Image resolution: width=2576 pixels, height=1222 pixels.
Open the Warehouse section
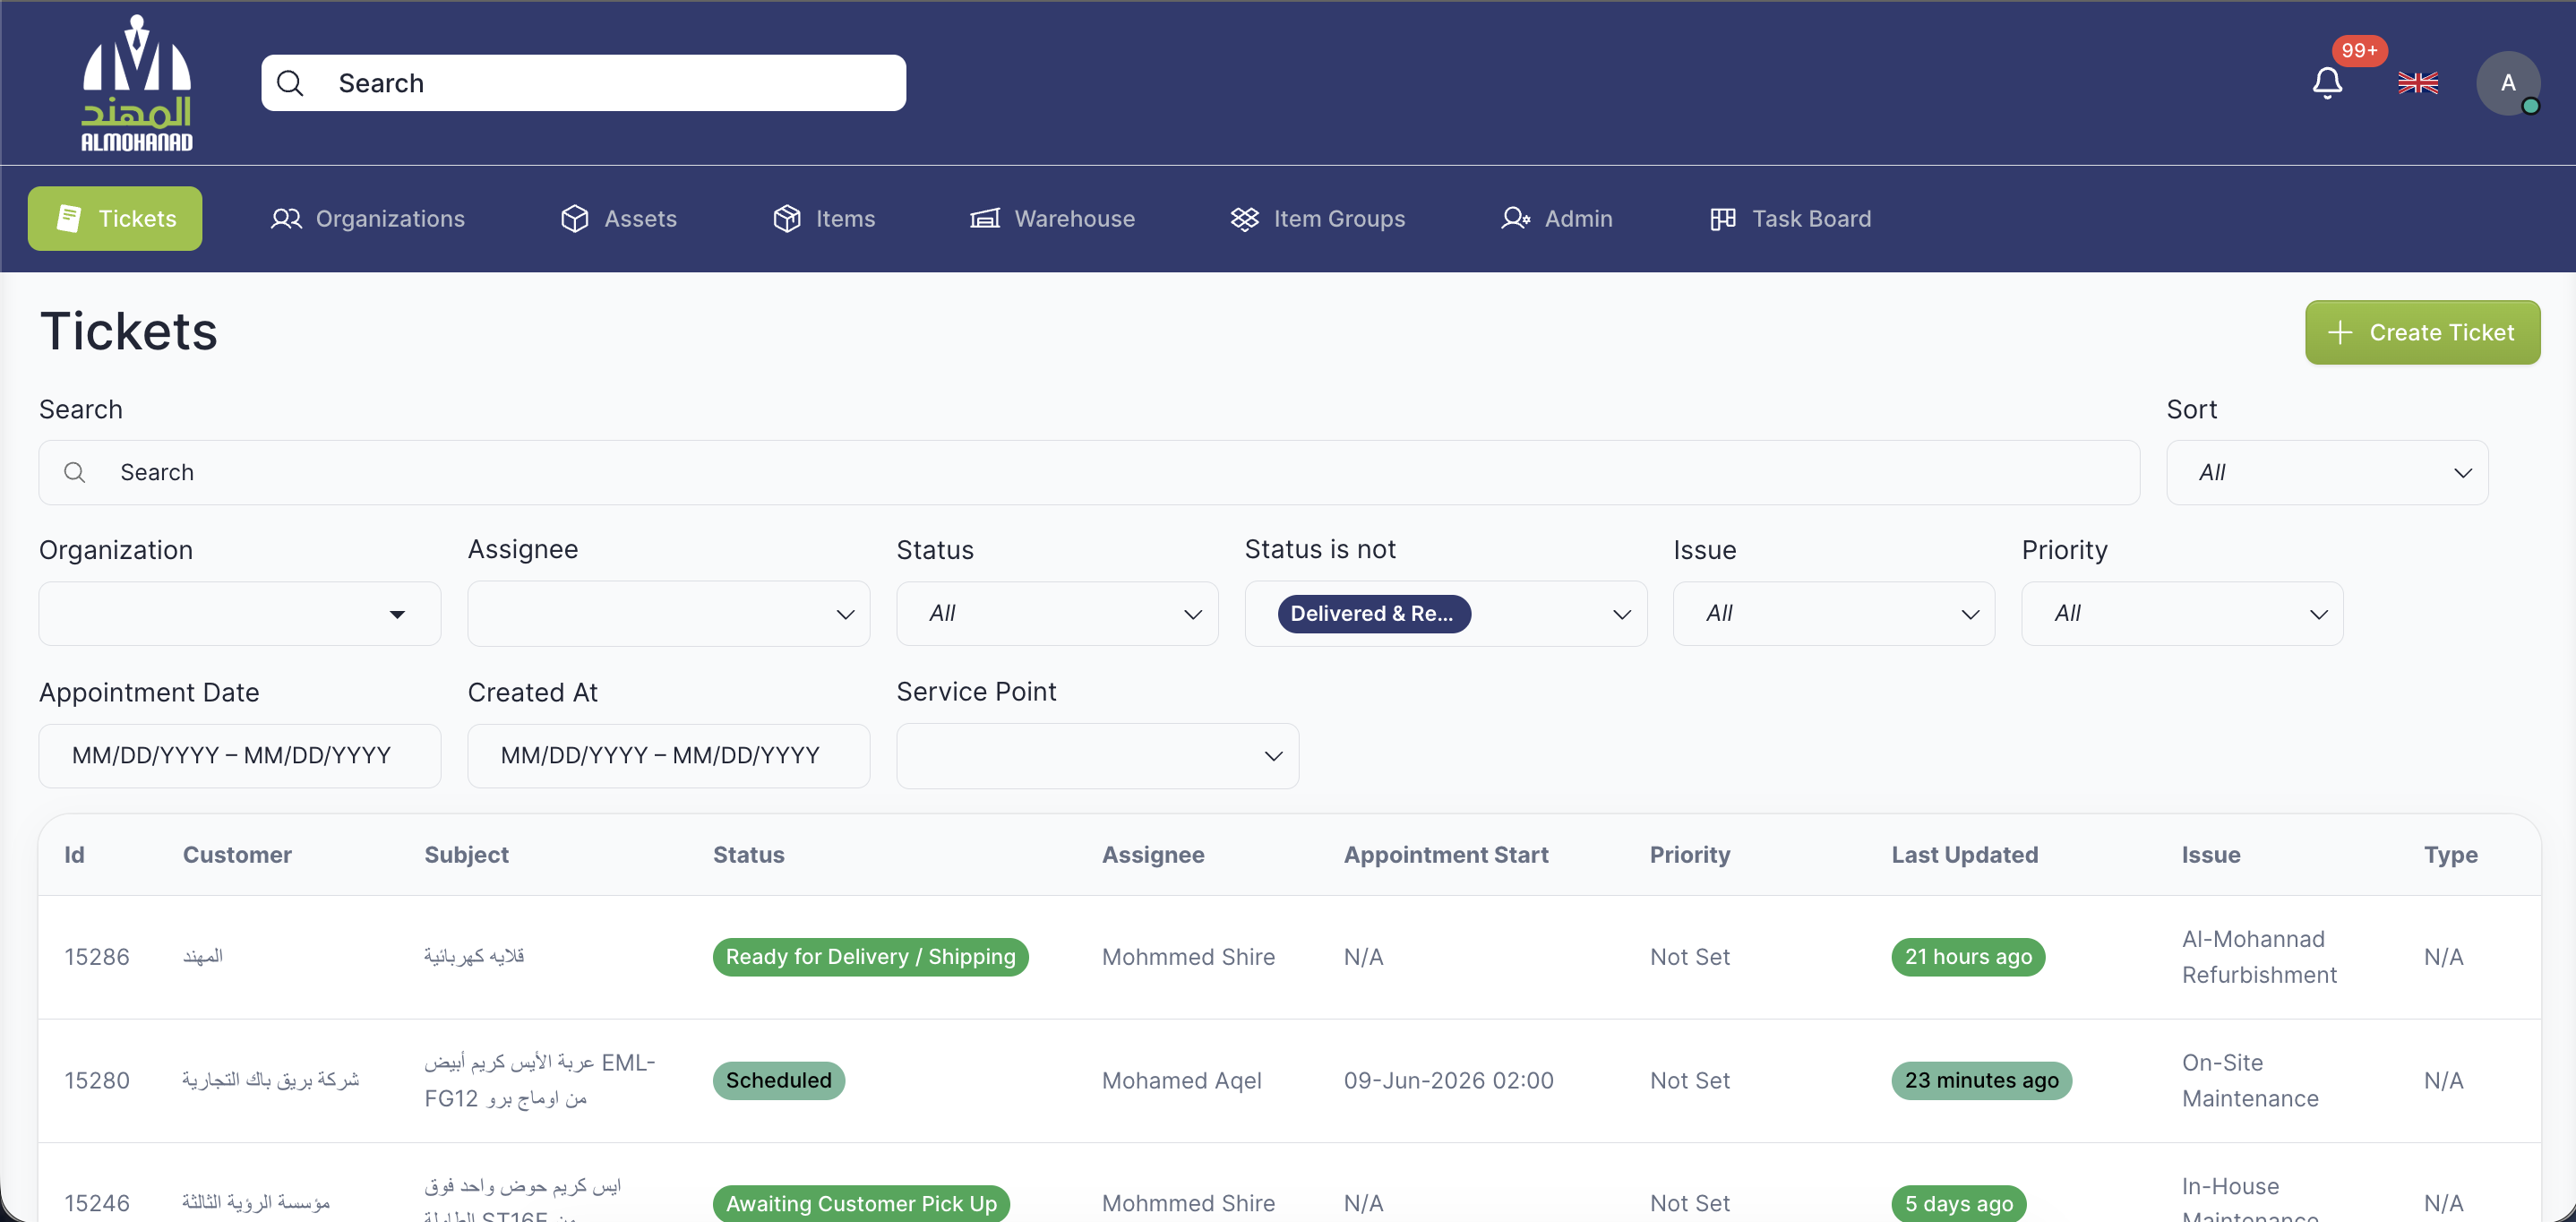1052,218
